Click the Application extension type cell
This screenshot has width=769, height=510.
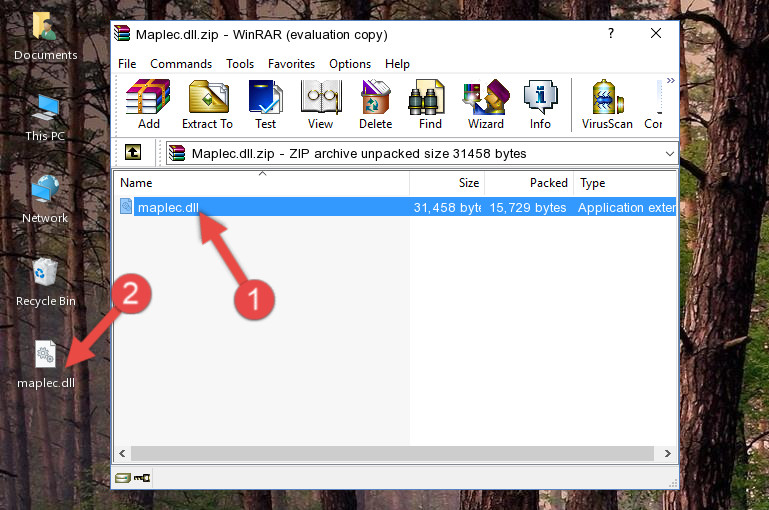[x=626, y=207]
